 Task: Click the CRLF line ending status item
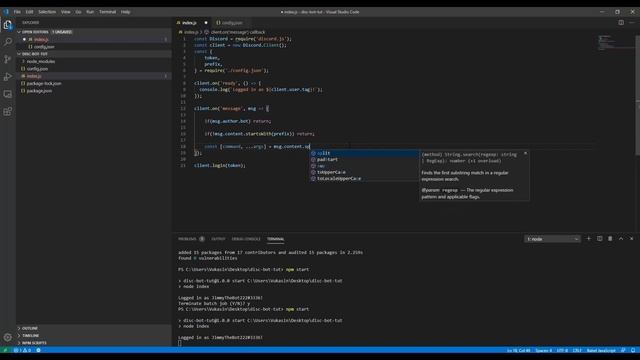577,350
